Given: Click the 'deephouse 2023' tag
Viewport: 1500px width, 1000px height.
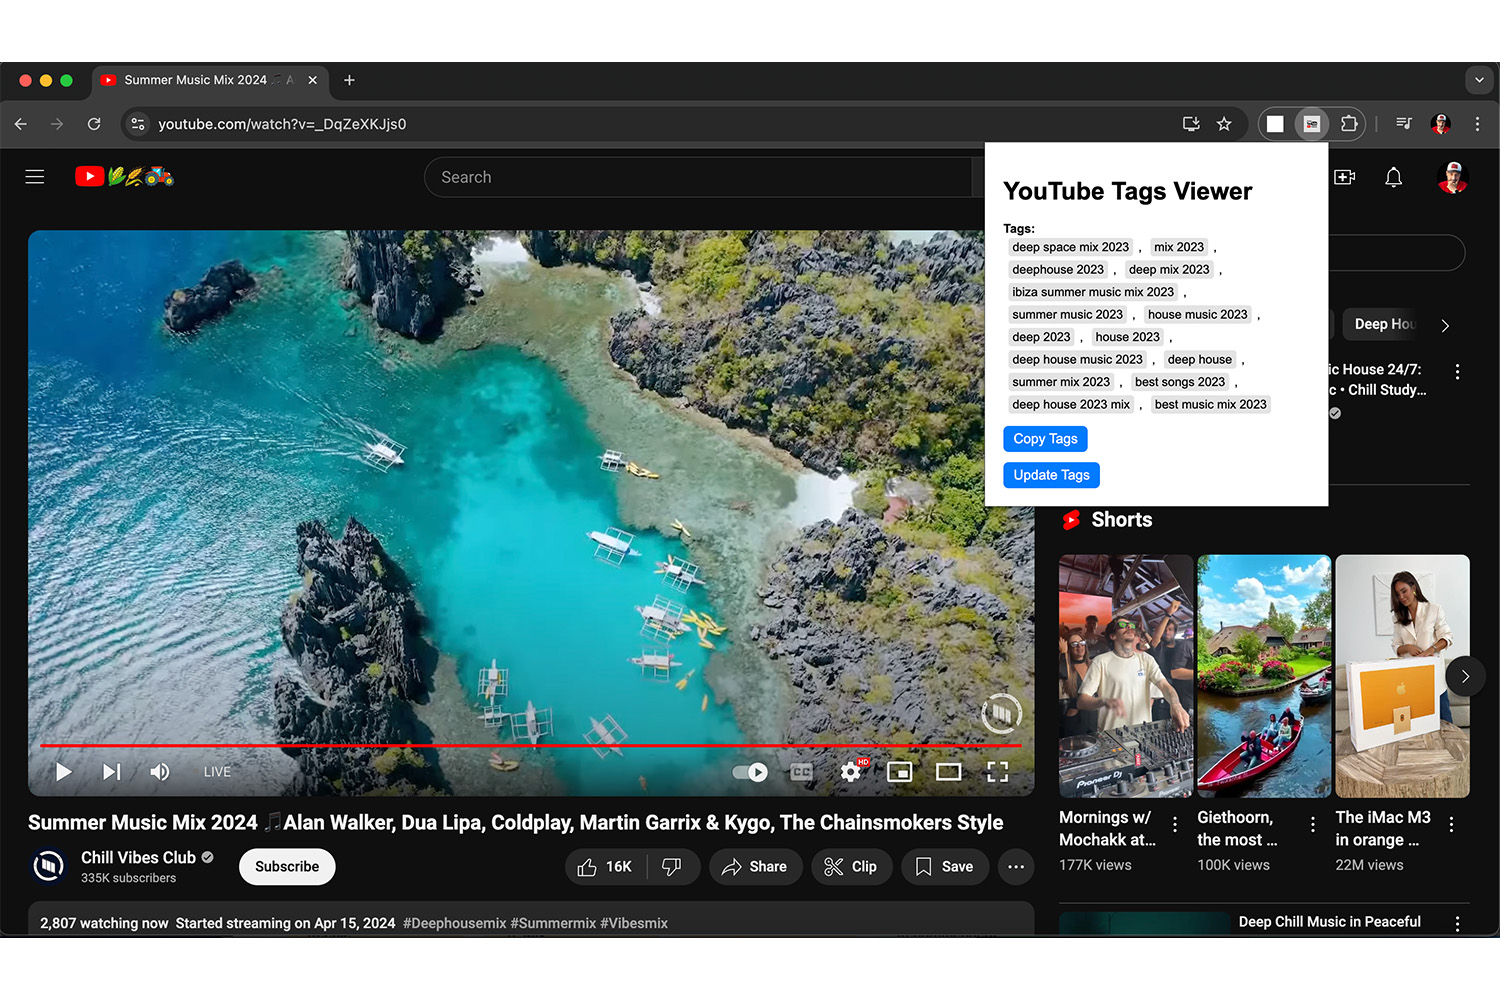Looking at the screenshot, I should (1058, 270).
